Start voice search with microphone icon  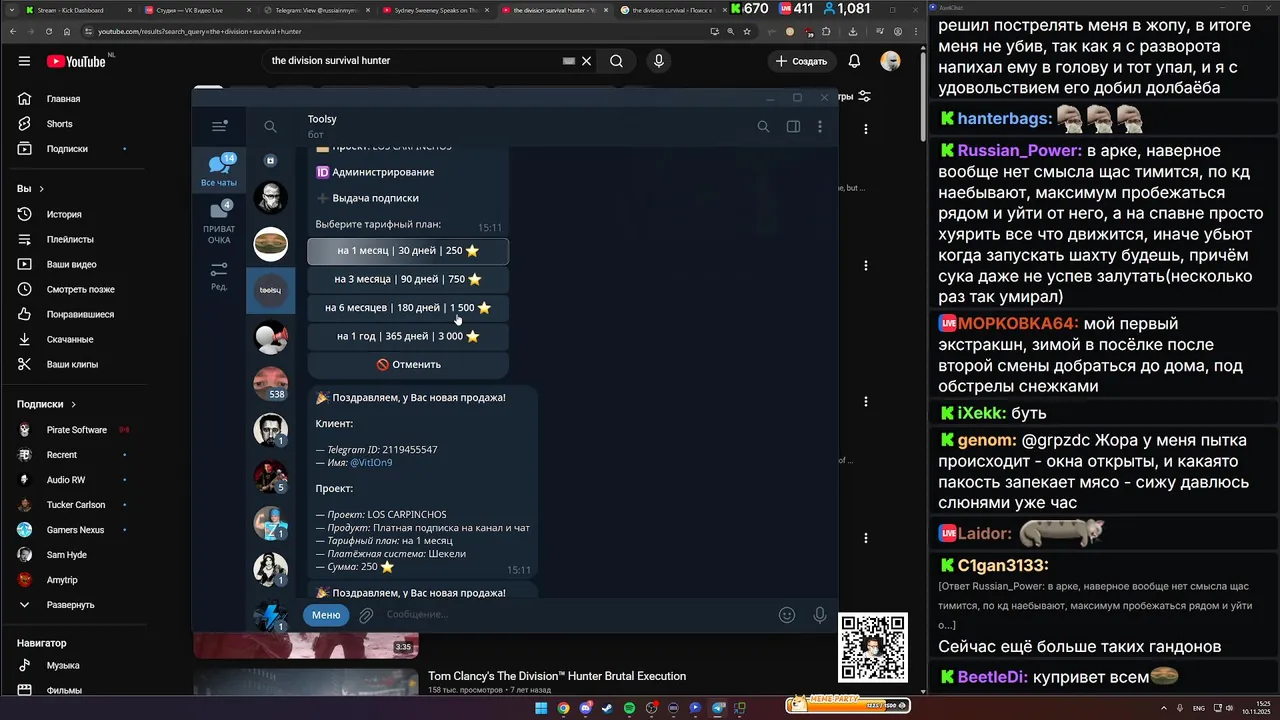[x=658, y=61]
